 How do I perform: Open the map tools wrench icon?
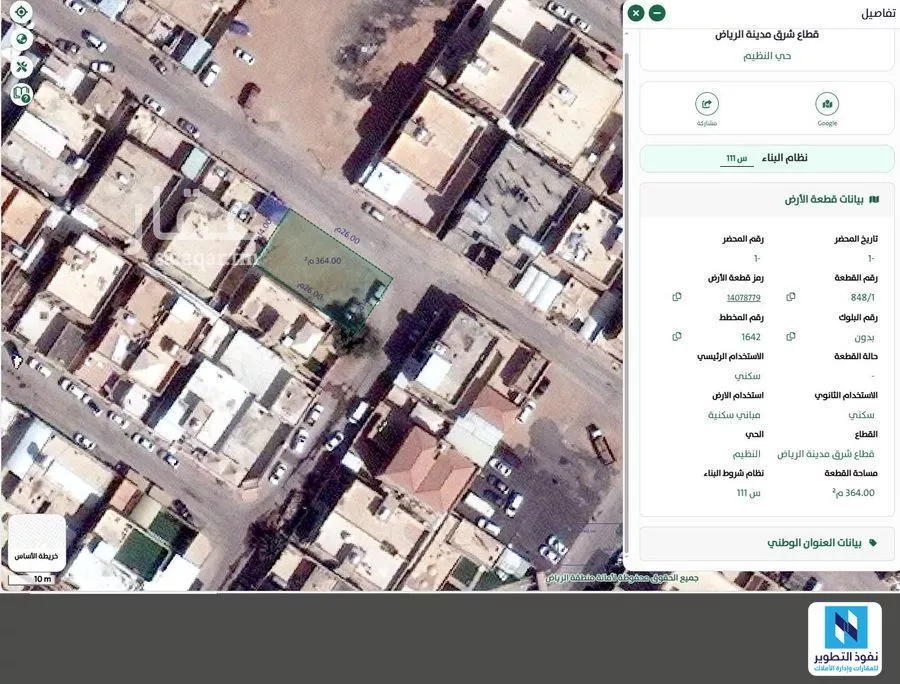click(22, 67)
